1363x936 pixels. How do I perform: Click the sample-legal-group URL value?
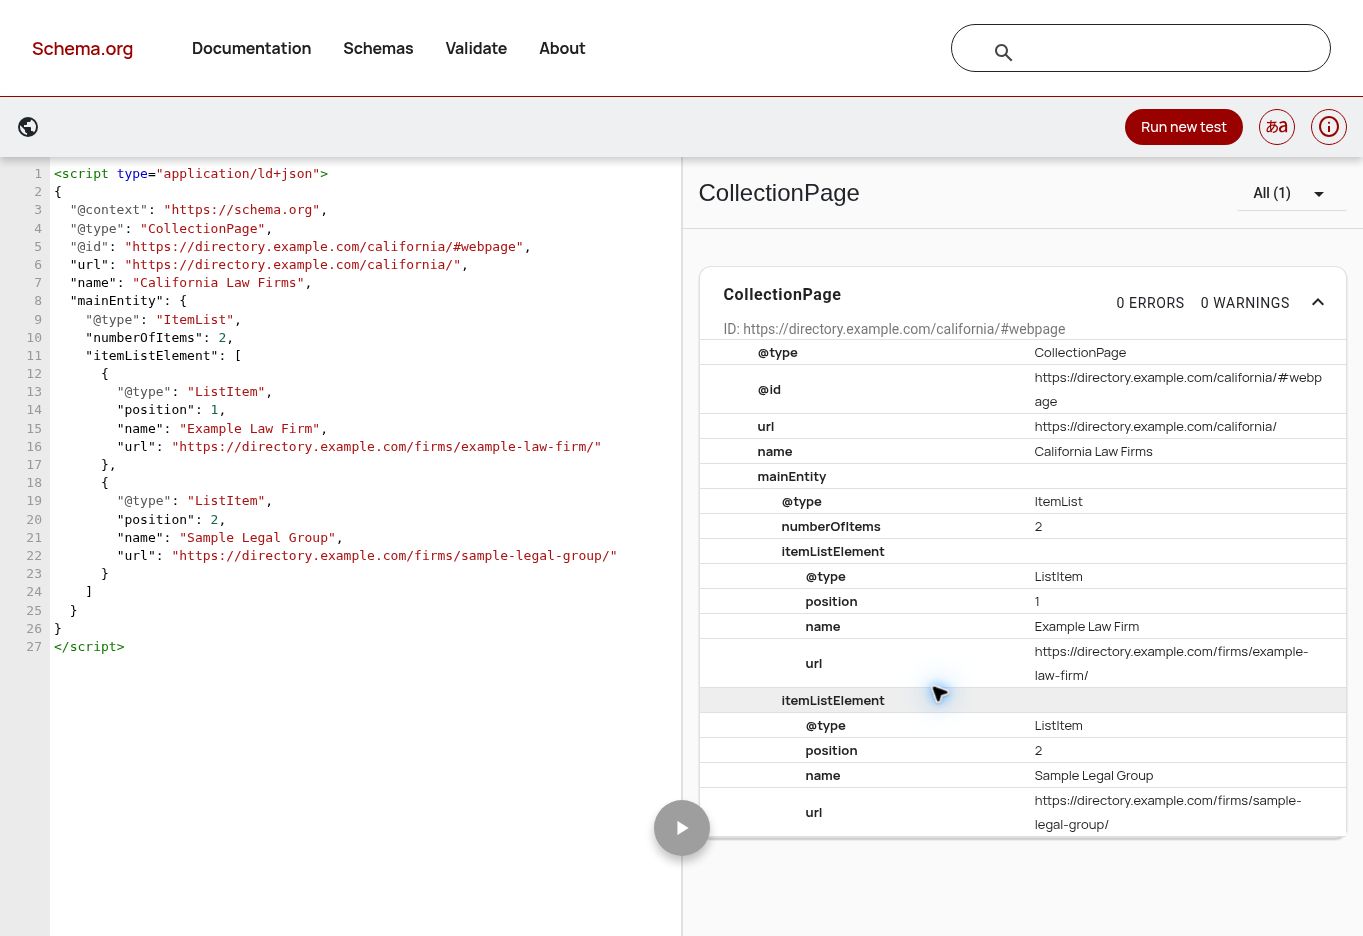(1167, 812)
